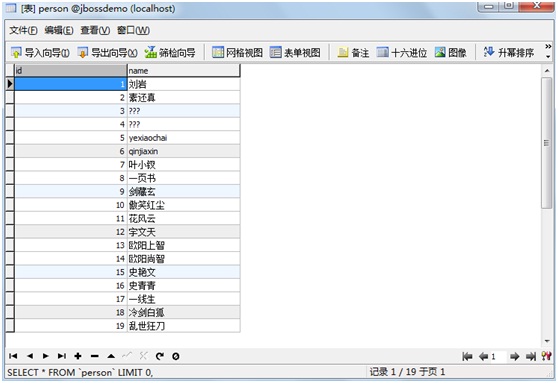Add a new record with plus button
The image size is (558, 383).
pos(78,356)
